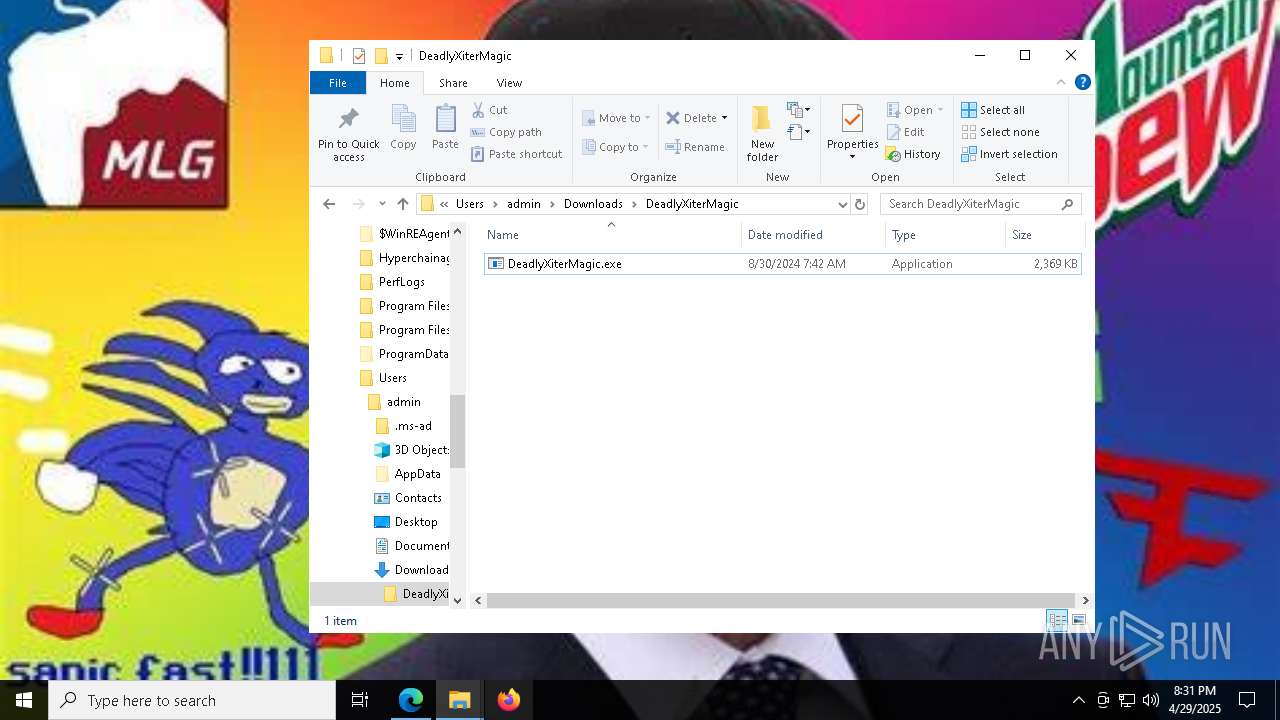Switch to the Details view icon
Screen dimensions: 1280x720
(x=1057, y=621)
